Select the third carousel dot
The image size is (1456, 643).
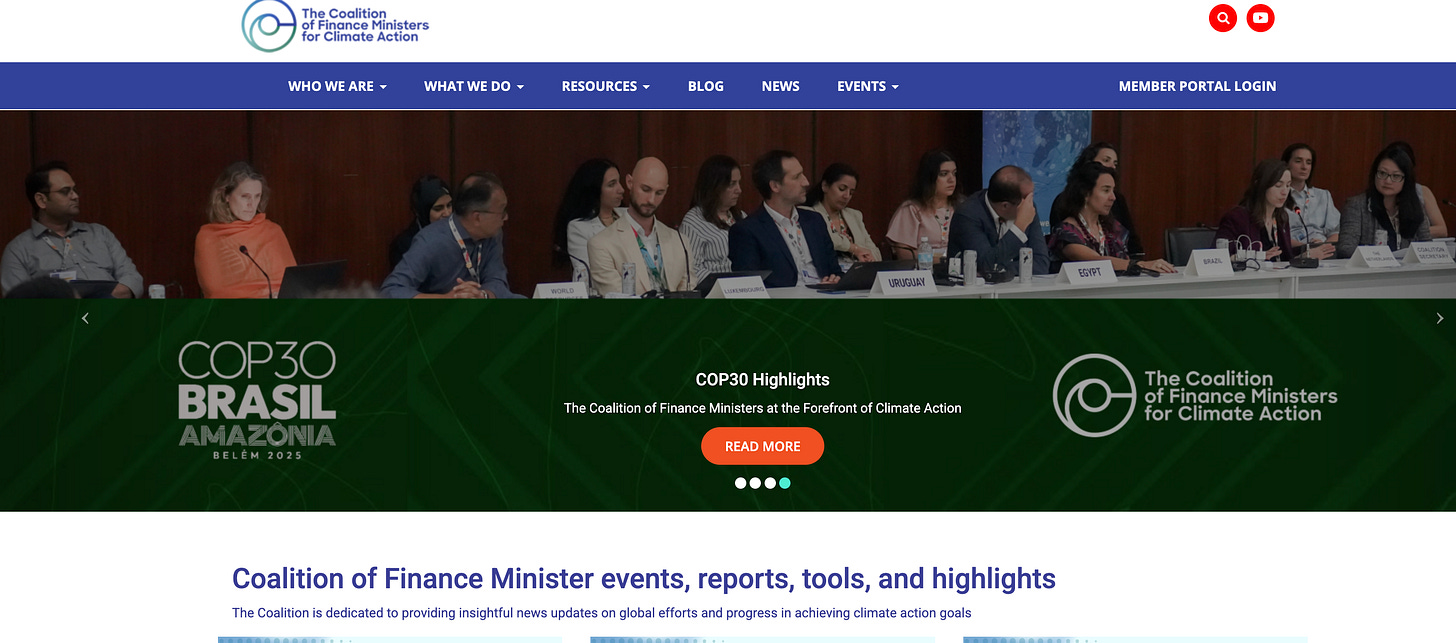(770, 483)
